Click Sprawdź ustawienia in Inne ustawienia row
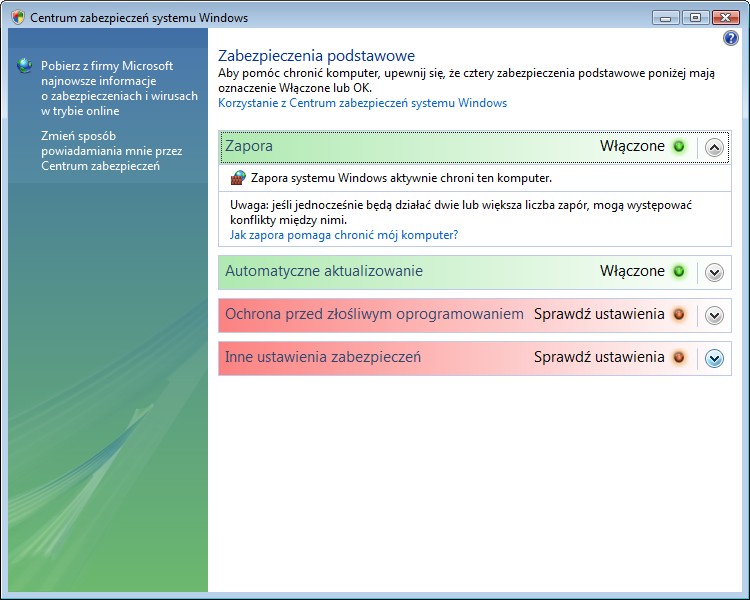750x600 pixels. (x=599, y=357)
